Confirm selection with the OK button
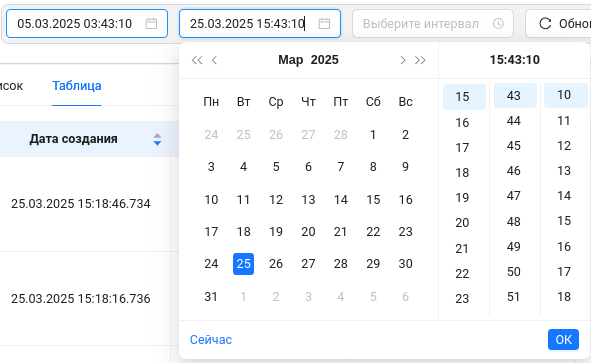The height and width of the screenshot is (363, 591). [x=563, y=340]
